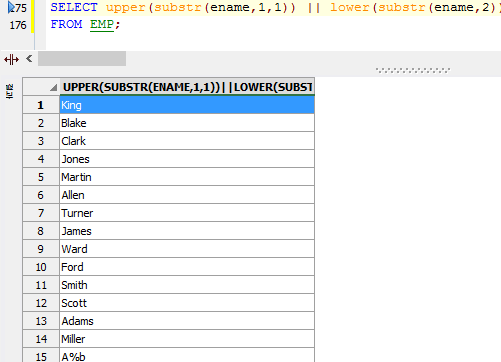This screenshot has height=362, width=501.
Task: Click the Smith cell in results
Action: (187, 285)
